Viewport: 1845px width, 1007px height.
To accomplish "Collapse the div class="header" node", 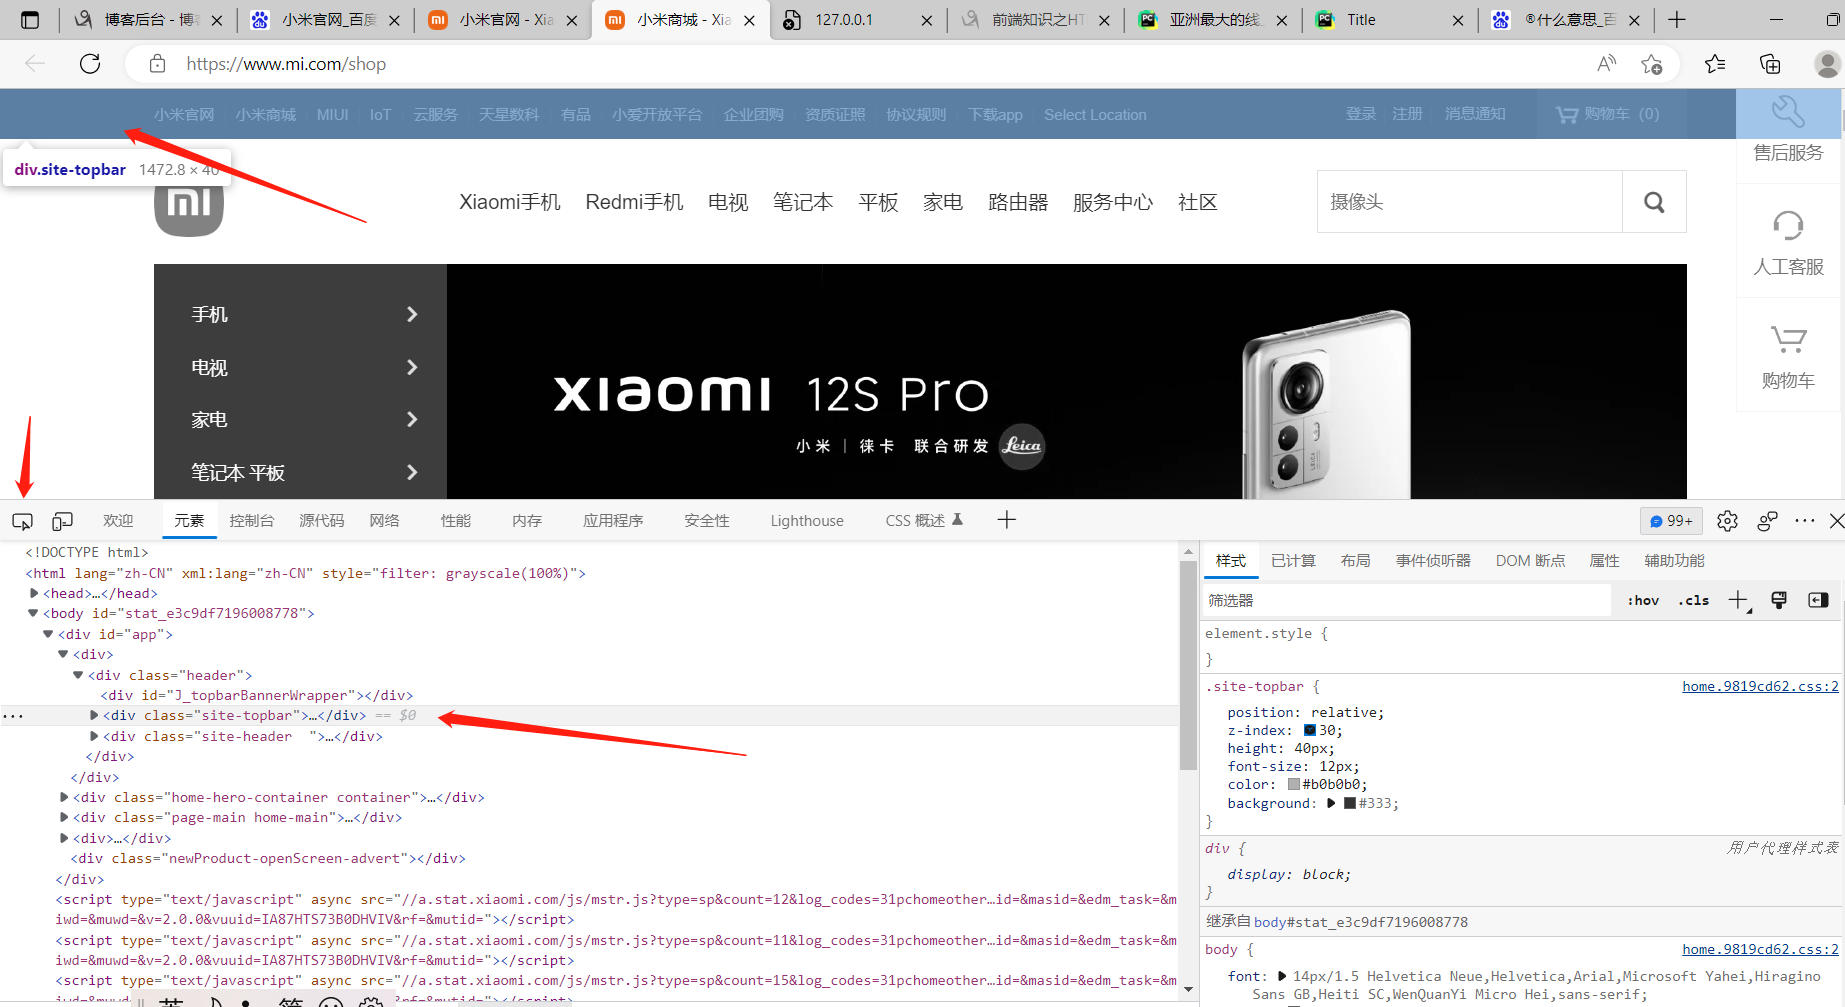I will click(78, 675).
